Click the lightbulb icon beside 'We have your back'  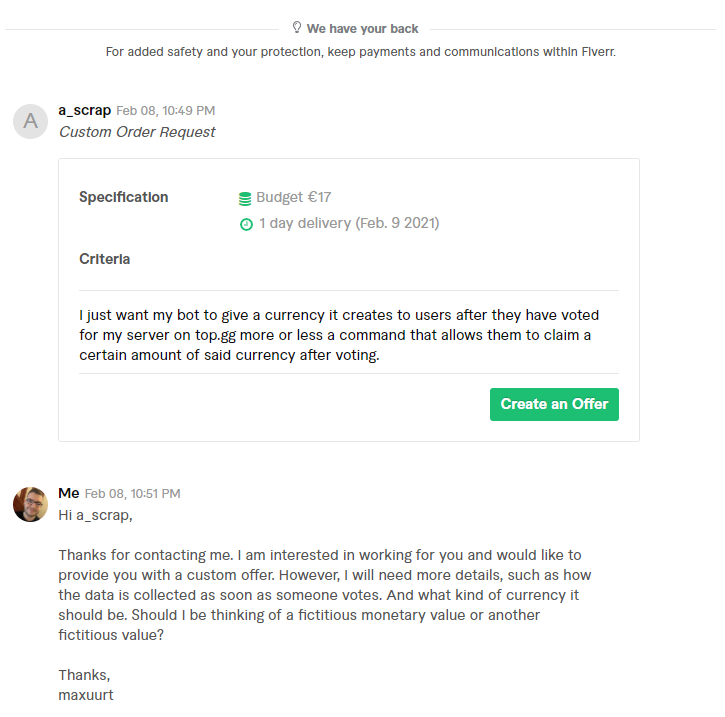(x=296, y=28)
